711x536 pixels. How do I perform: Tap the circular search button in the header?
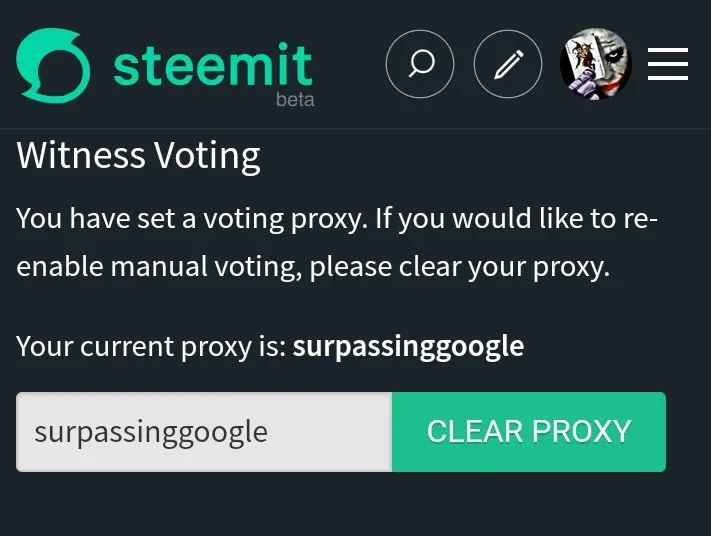click(419, 63)
